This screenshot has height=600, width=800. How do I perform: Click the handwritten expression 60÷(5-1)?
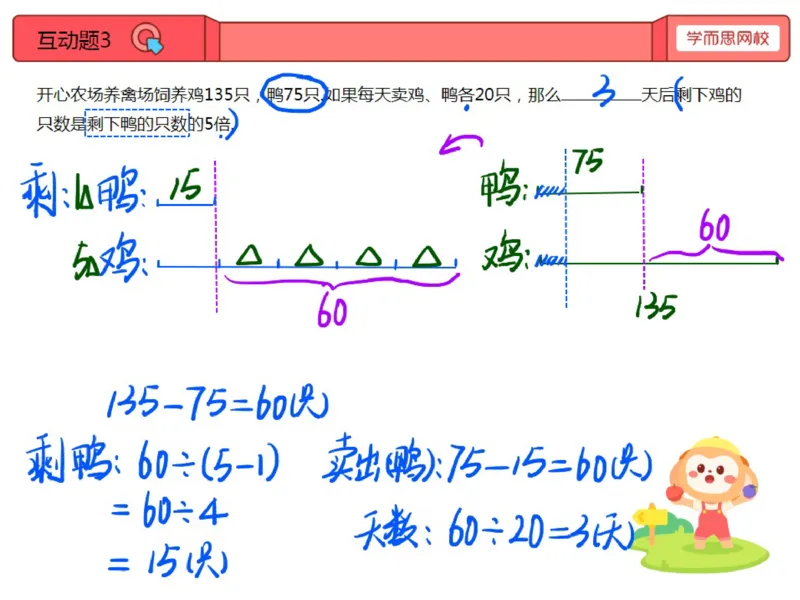[x=208, y=463]
